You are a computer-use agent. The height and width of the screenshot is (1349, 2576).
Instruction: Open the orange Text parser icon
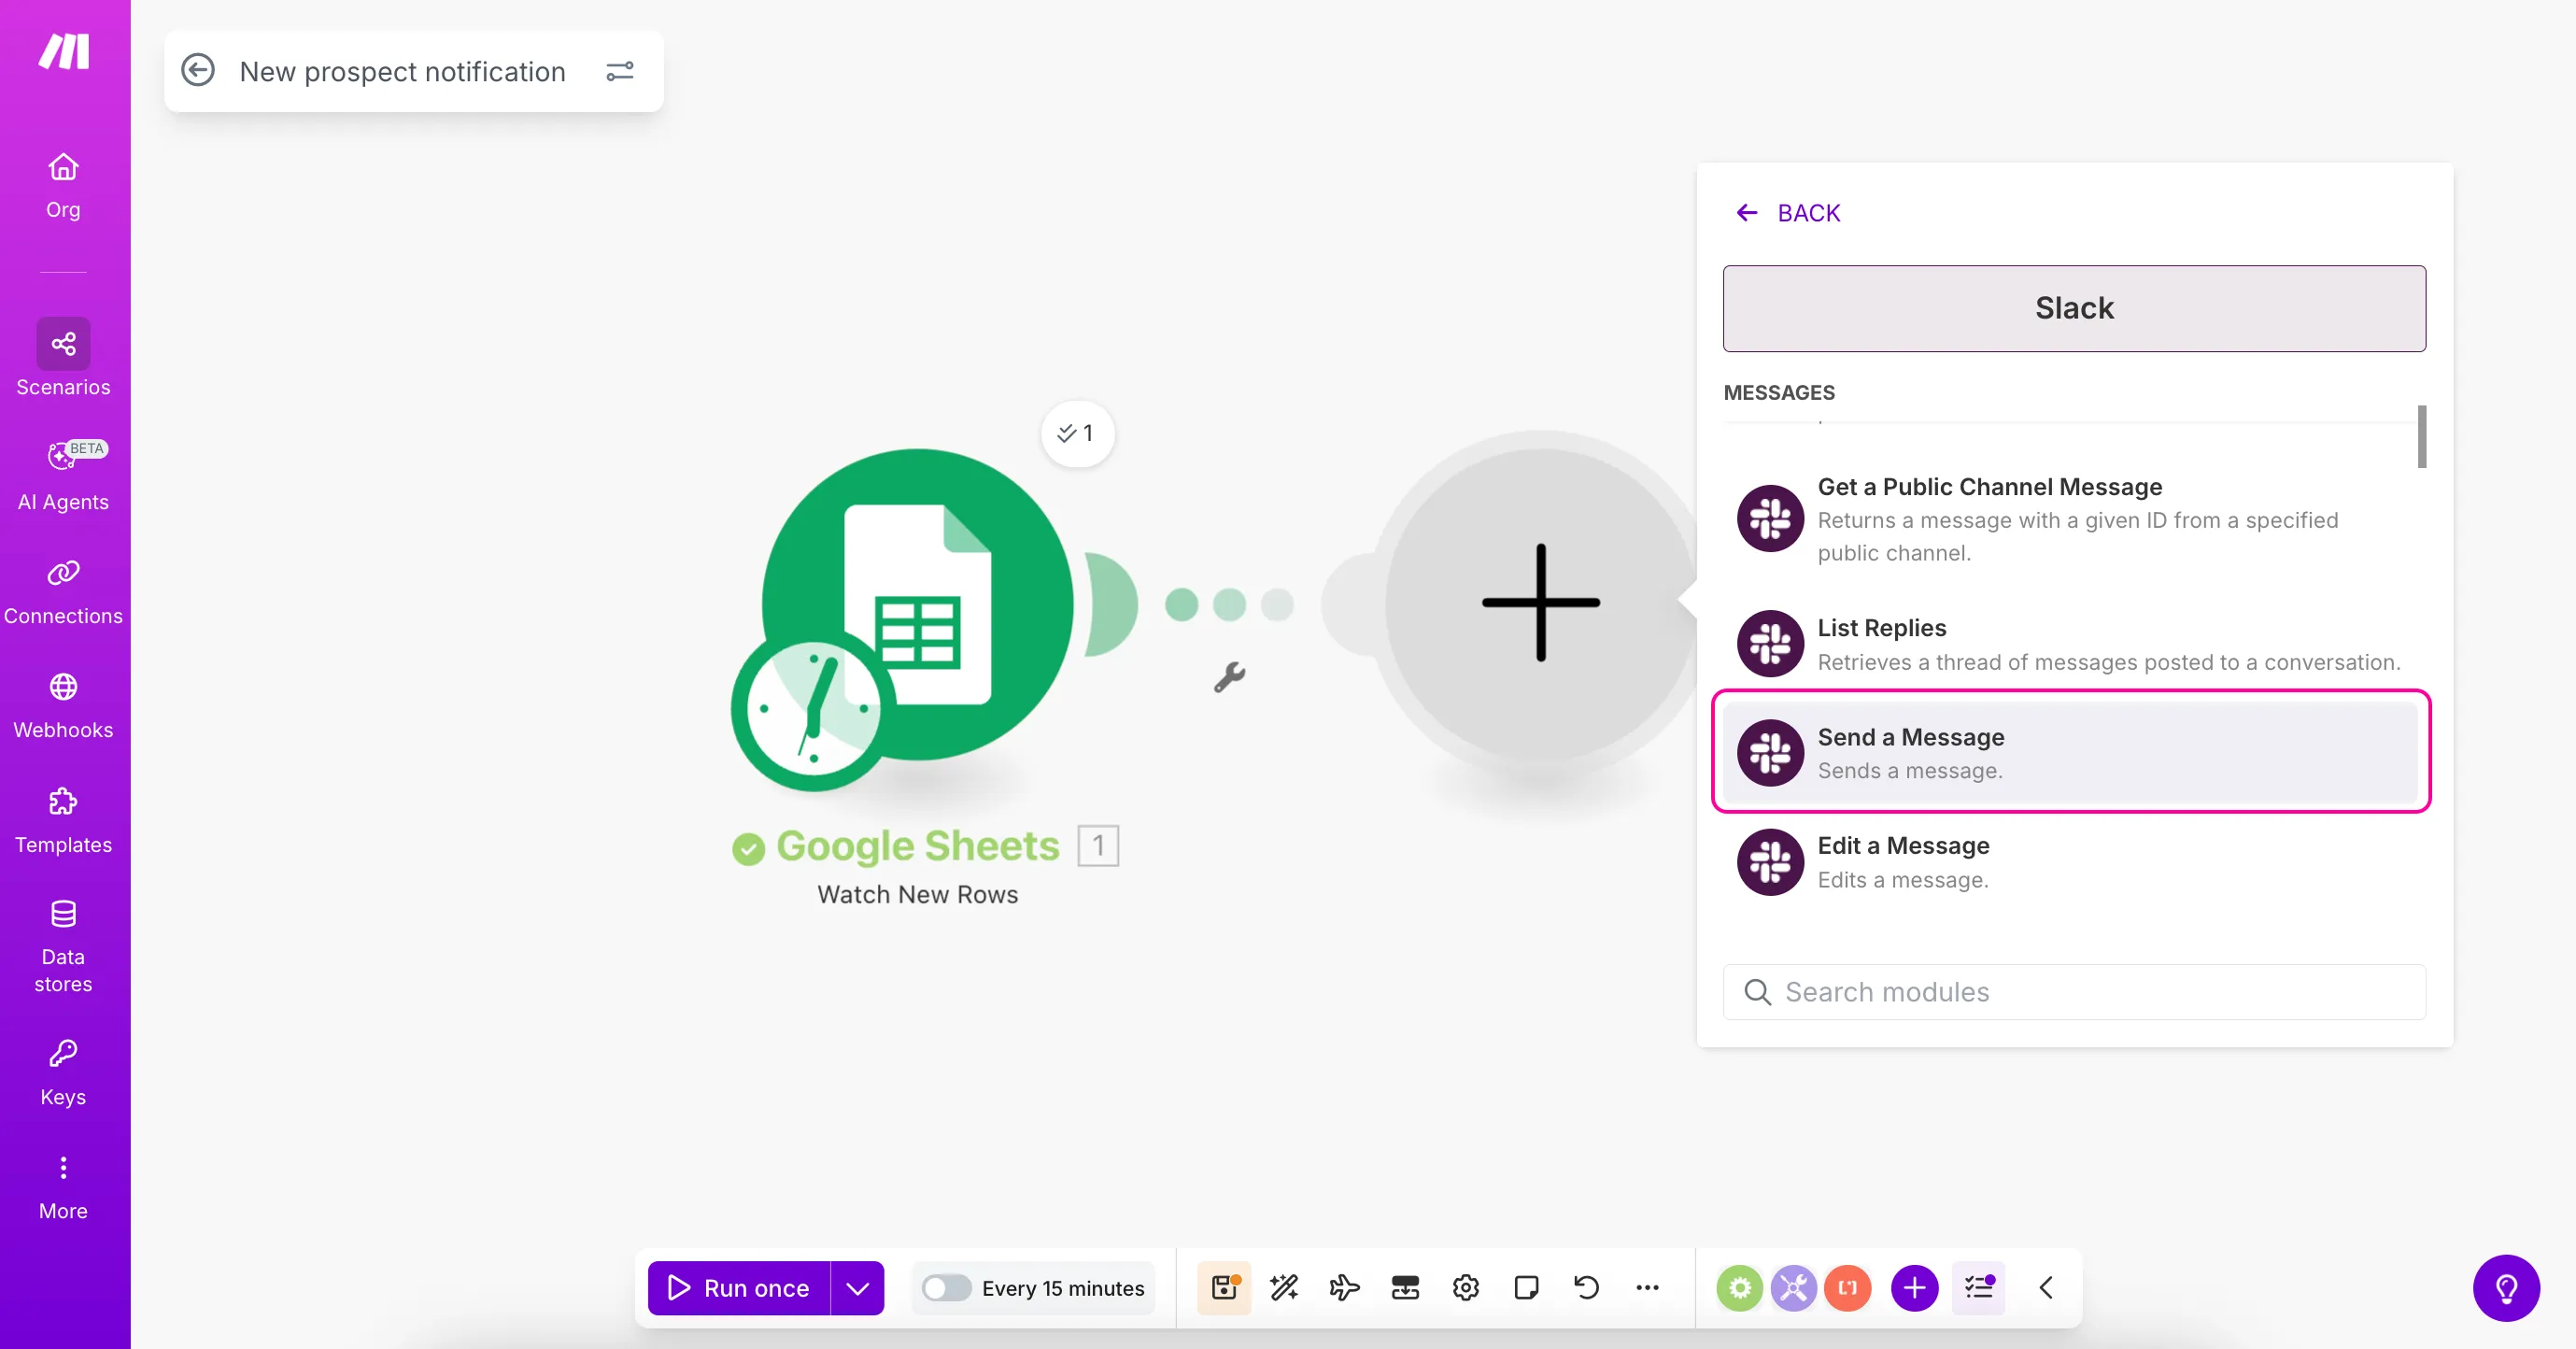pos(1848,1288)
